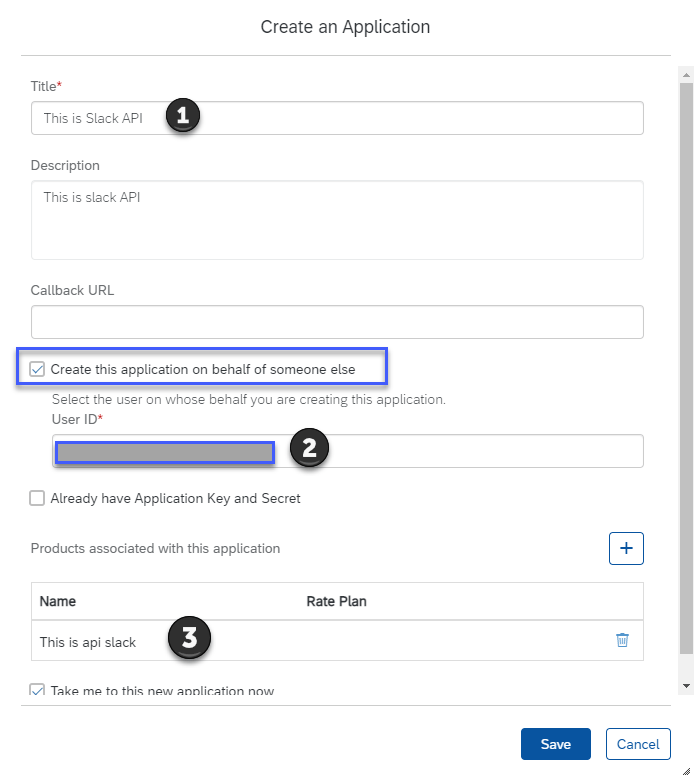Screen dimensions: 694x775
Task: Delete the 'This is api slack' product
Action: coord(622,641)
